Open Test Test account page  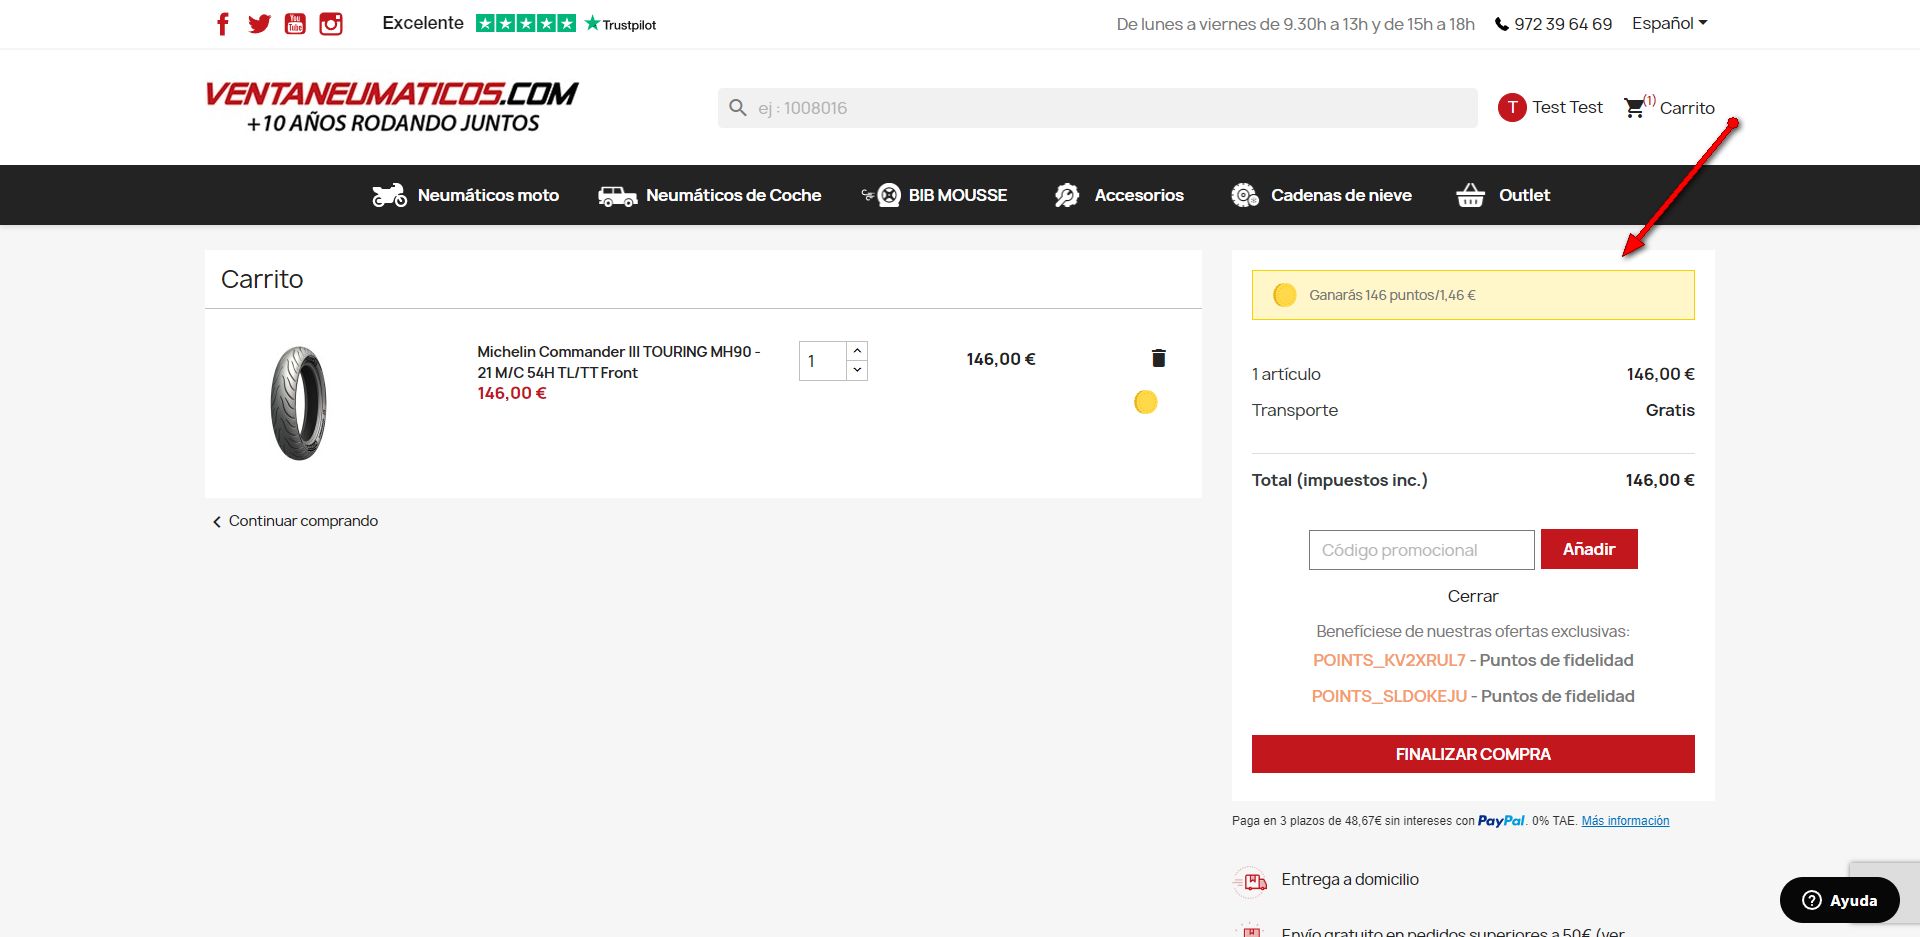1567,107
